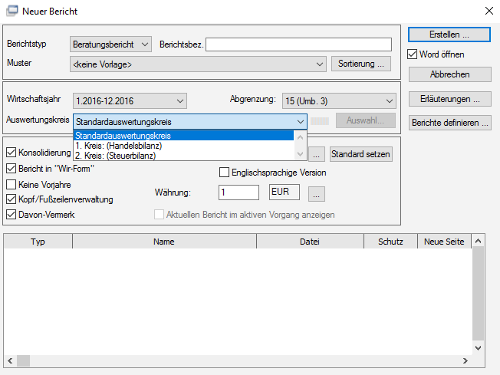Viewport: 500px width, 375px height.
Task: Click the horizontal scrollbar thumb
Action: tap(23, 361)
